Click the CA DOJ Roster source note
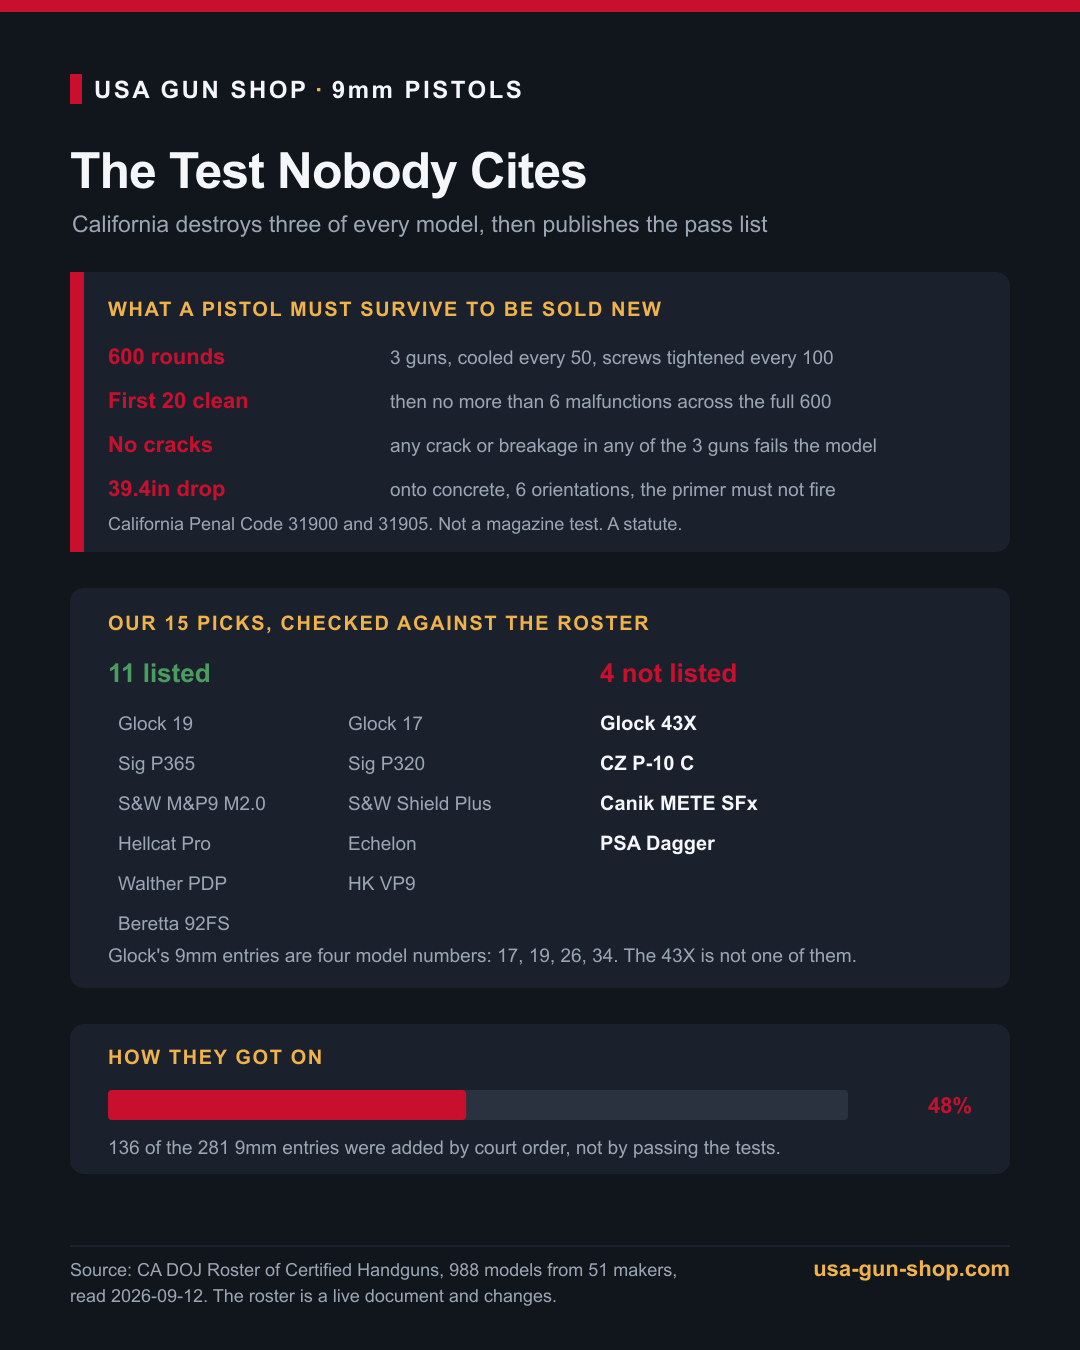Viewport: 1080px width, 1350px height. click(374, 1283)
